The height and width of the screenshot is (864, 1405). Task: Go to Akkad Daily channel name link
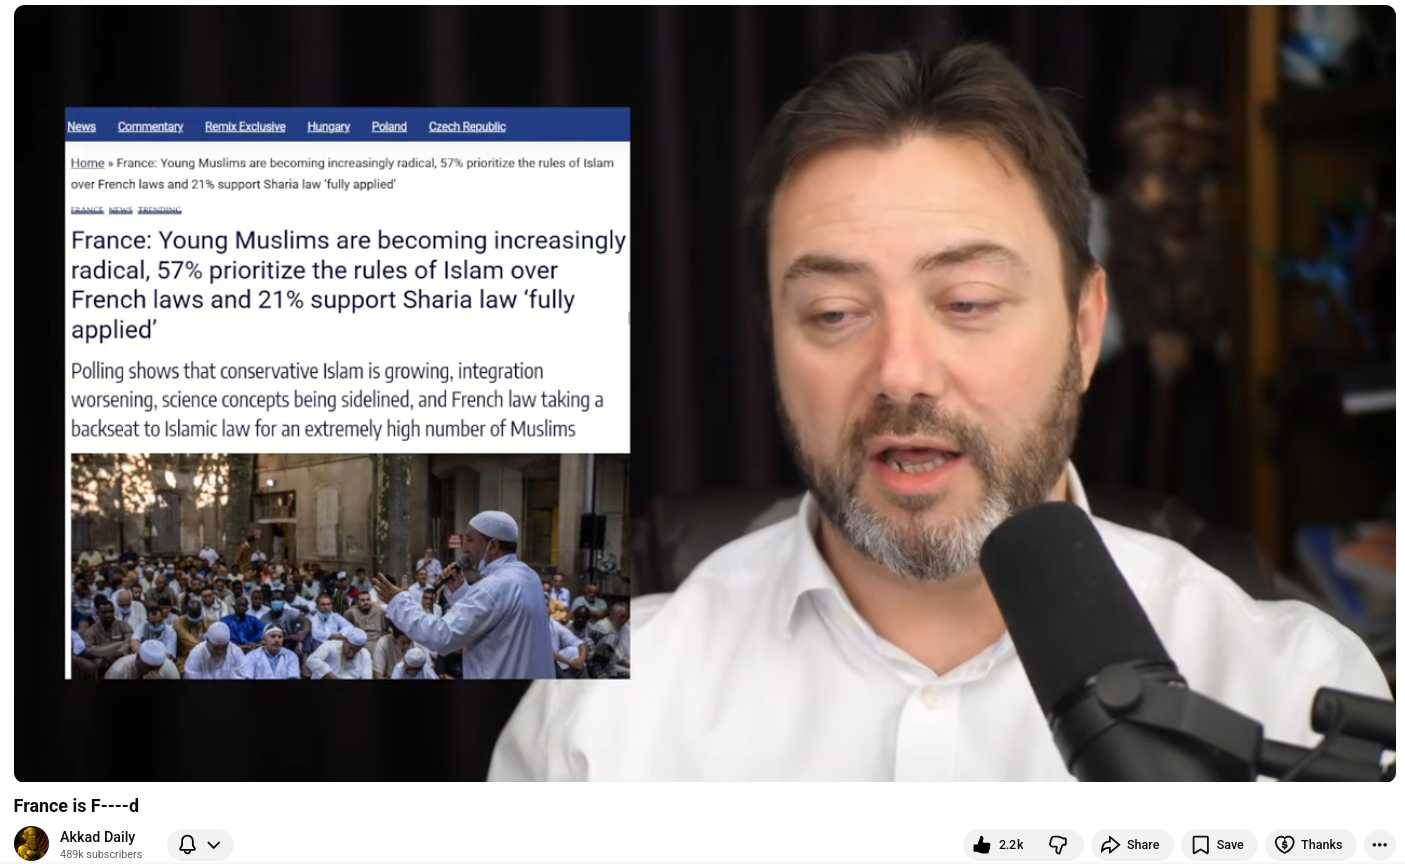pyautogui.click(x=97, y=837)
